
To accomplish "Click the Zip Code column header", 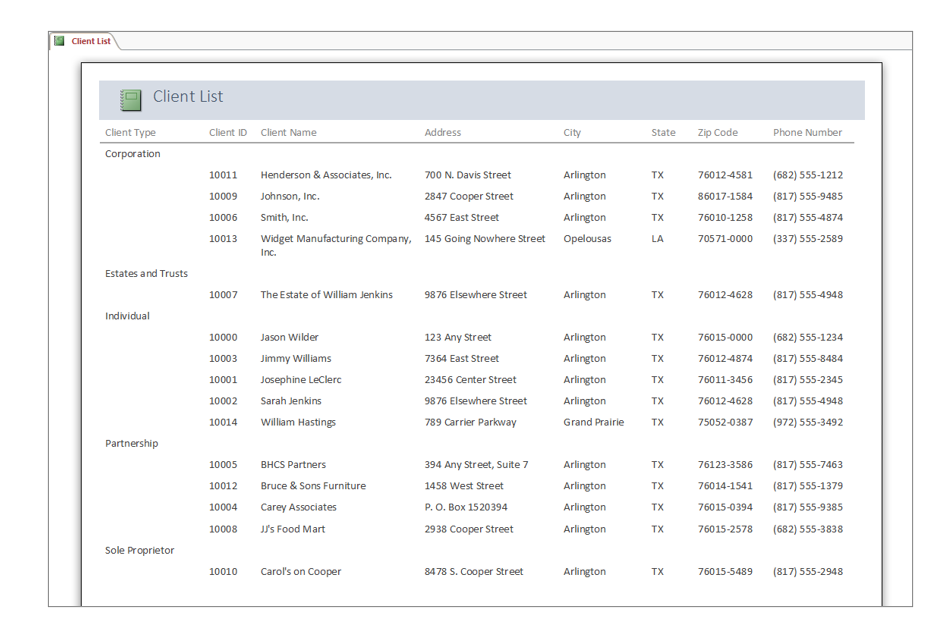I will click(717, 133).
